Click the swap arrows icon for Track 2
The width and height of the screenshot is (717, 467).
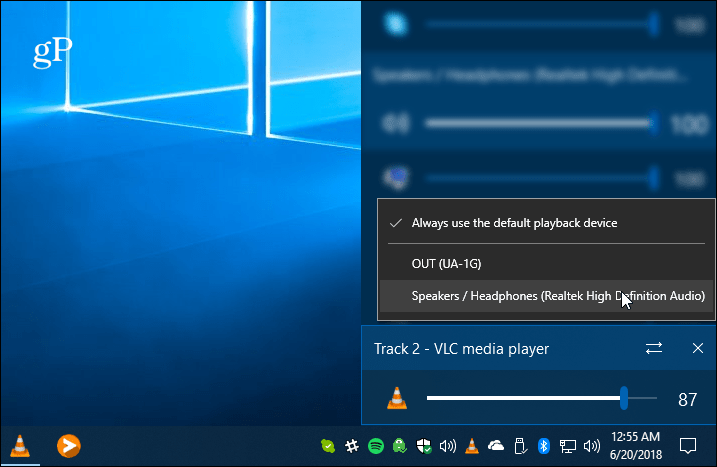(x=654, y=349)
